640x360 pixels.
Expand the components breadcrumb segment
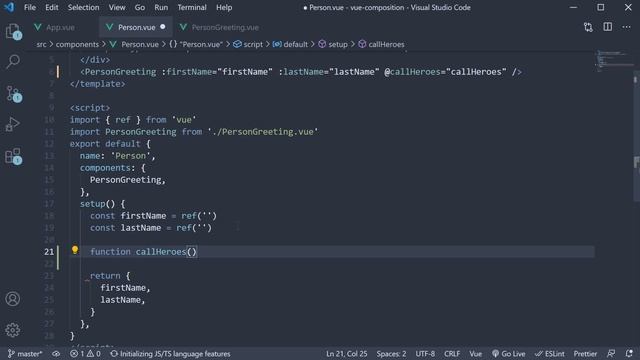[x=77, y=44]
